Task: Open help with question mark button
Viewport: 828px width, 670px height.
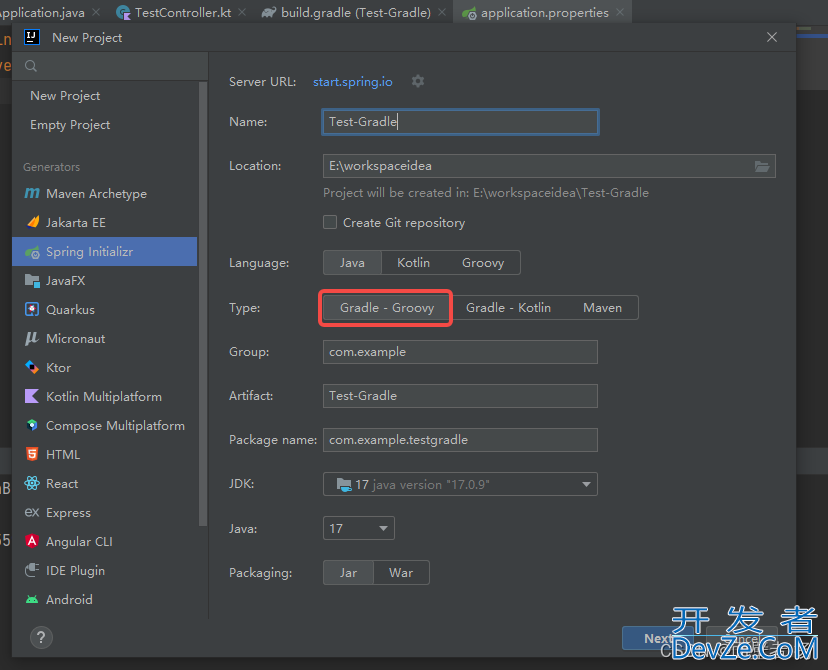Action: [x=41, y=637]
